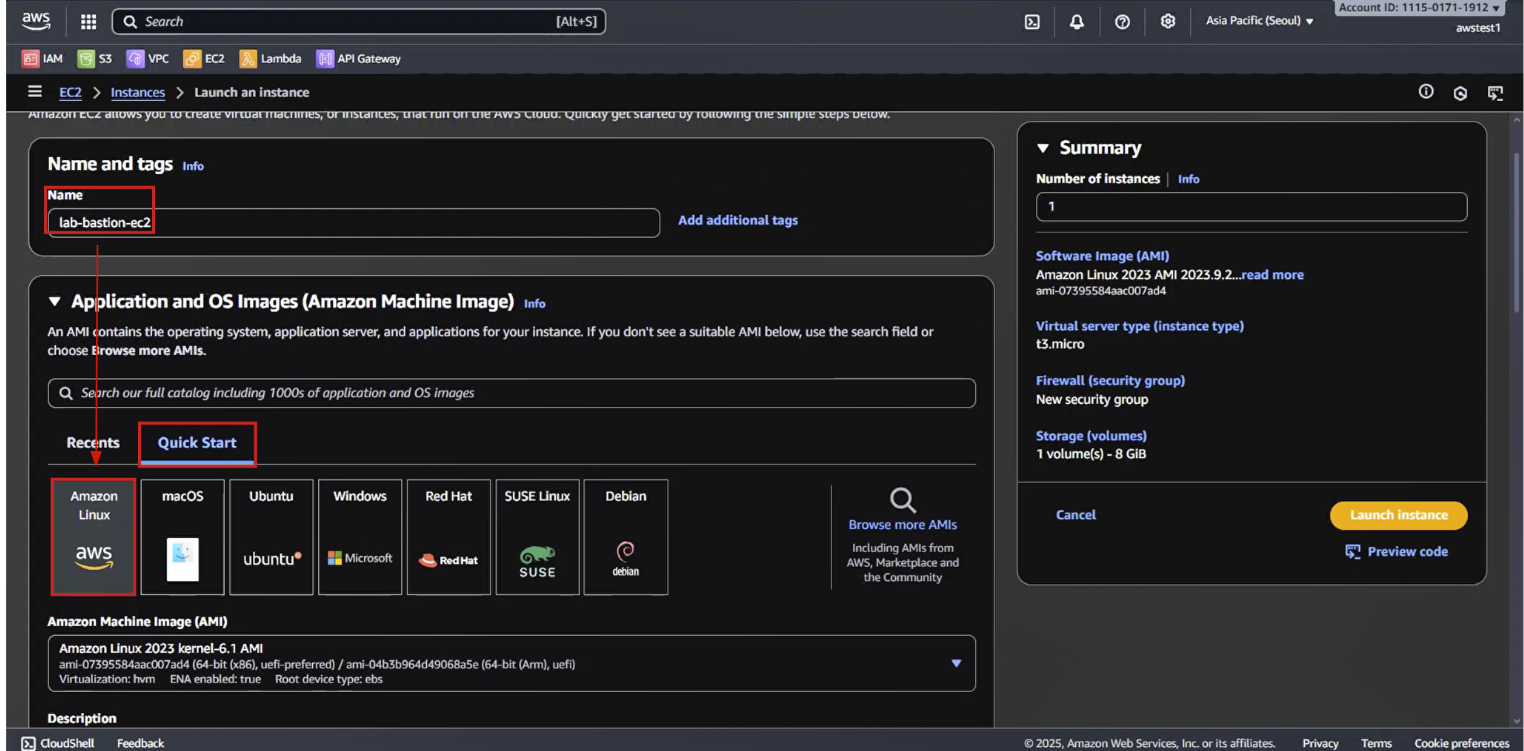1524x751 pixels.
Task: Open Storage (volumes) link
Action: (1091, 436)
